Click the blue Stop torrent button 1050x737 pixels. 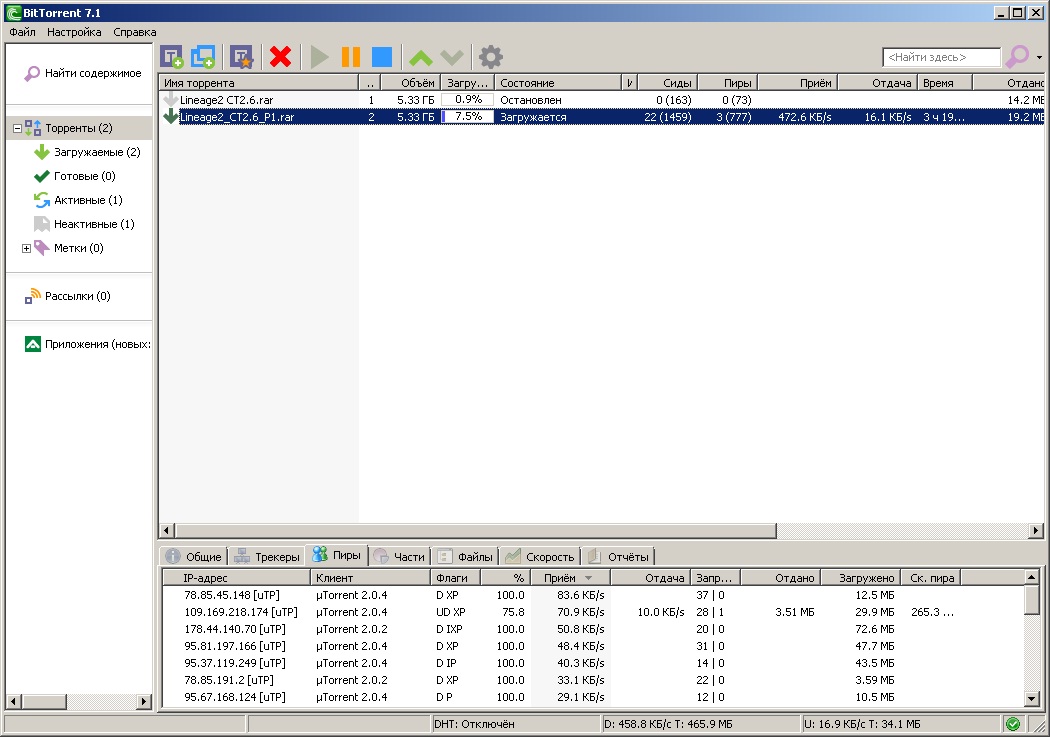point(382,57)
